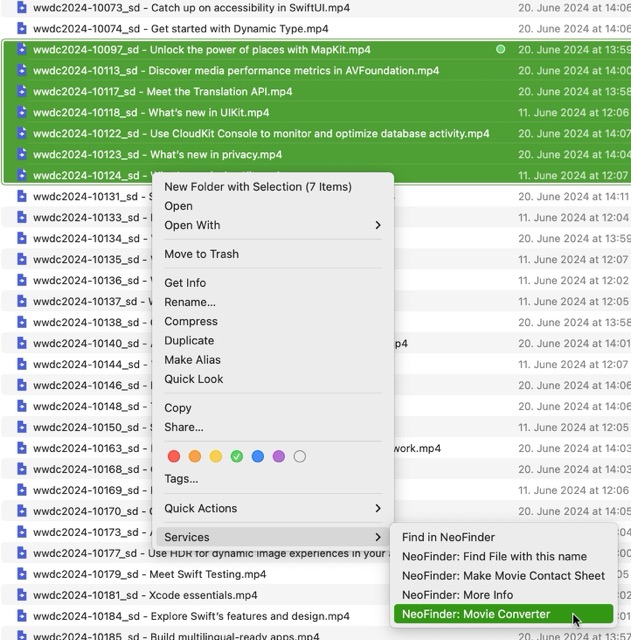Click the file icon of wwdc2024-10074_sd
The height and width of the screenshot is (640, 631).
21,28
